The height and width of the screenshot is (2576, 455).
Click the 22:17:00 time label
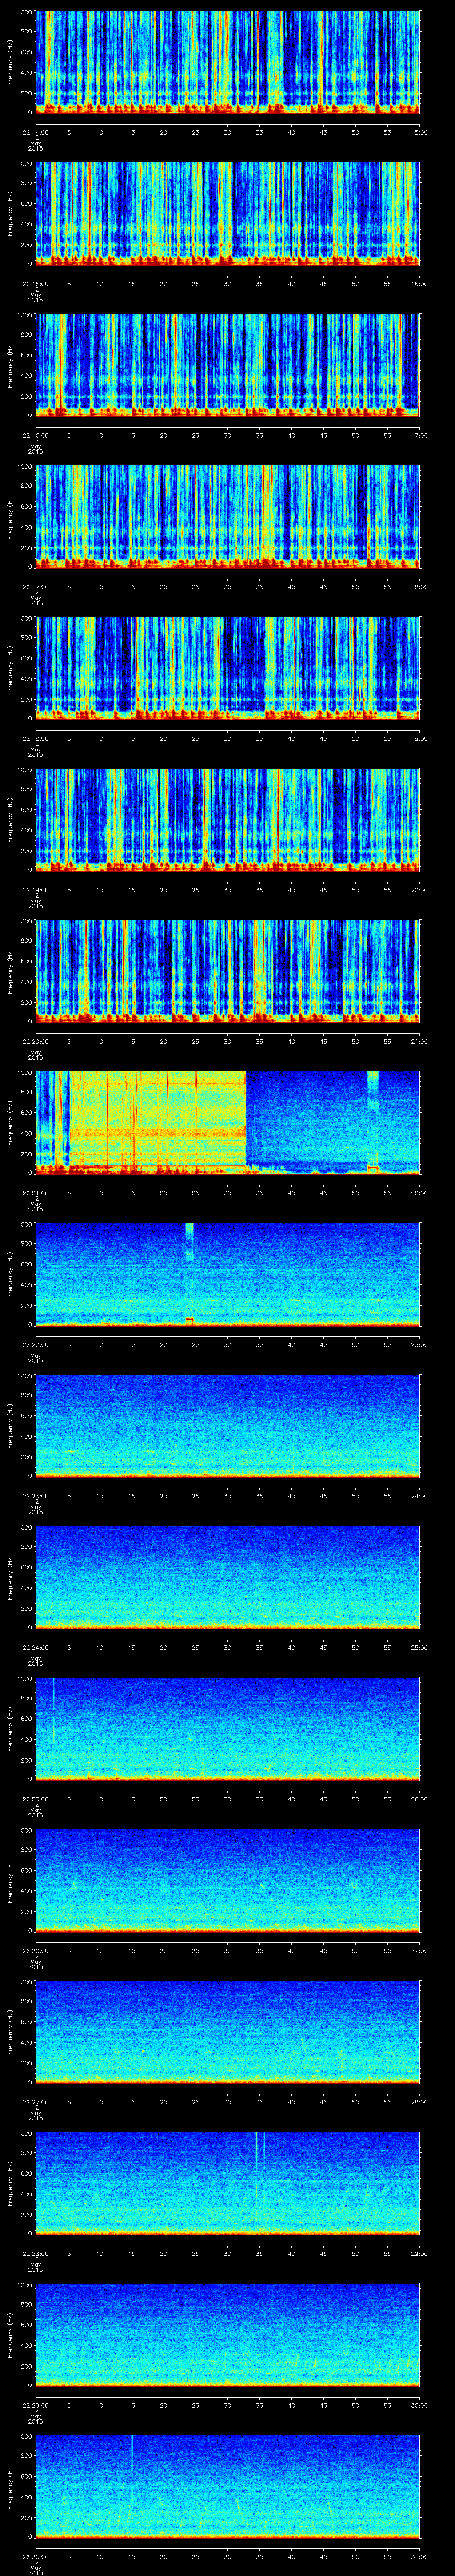pos(35,587)
